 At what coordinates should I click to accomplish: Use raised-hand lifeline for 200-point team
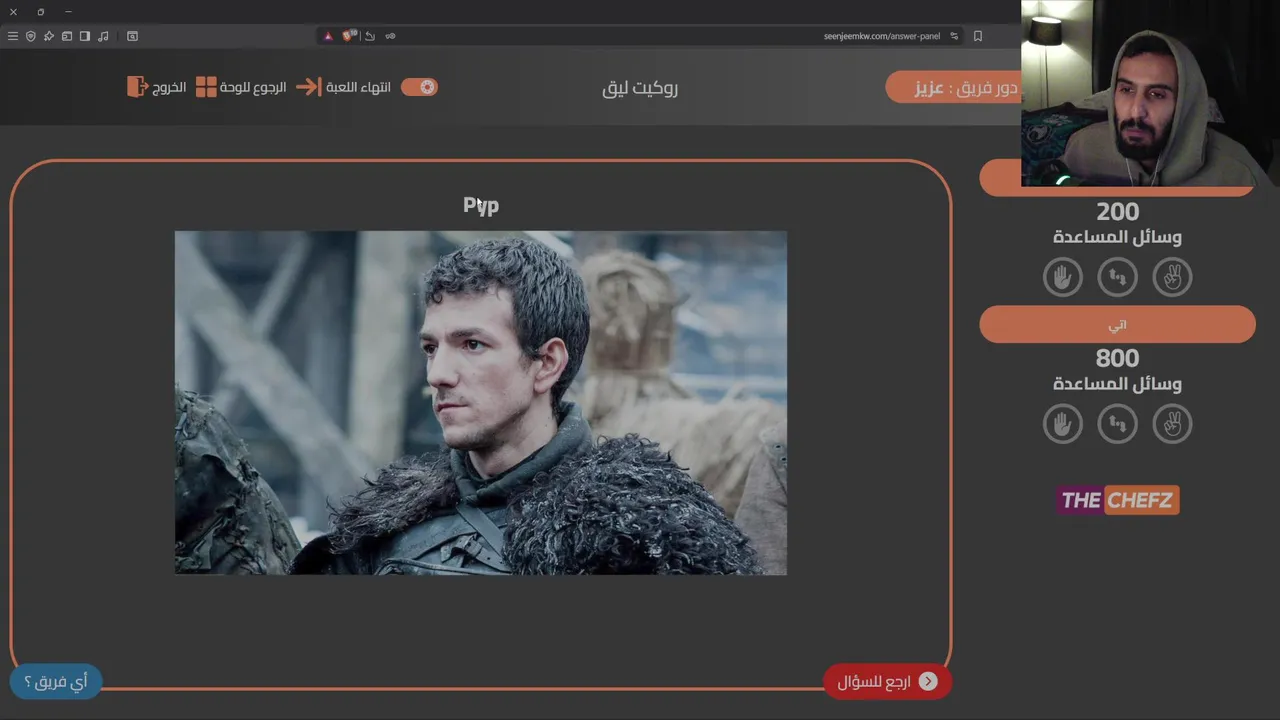point(1063,277)
